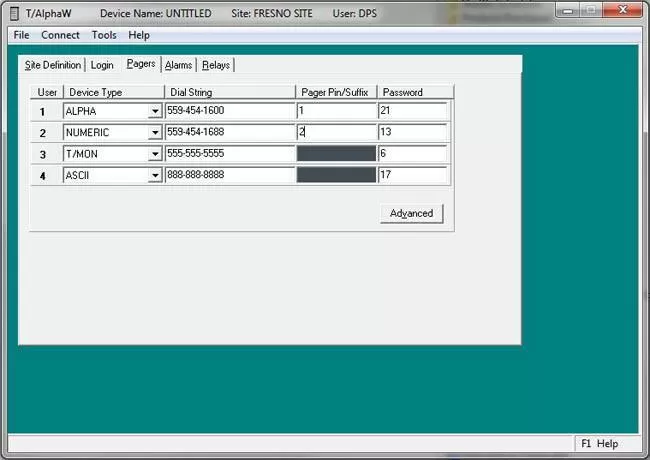Expand the NUMERIC device type dropdown arrow

pos(155,133)
